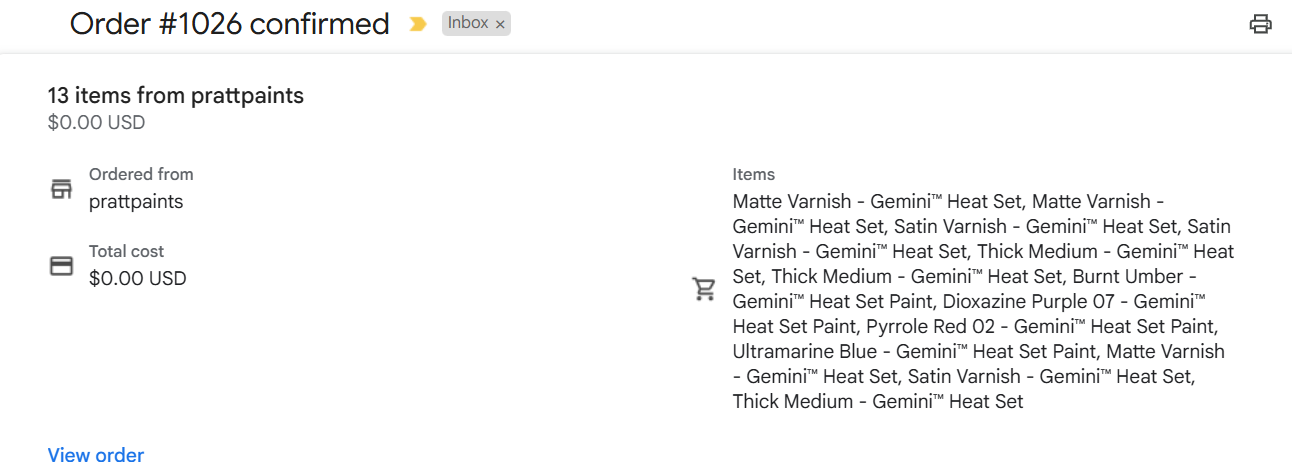Screen dimensions: 1292x462
Task: Select the 13 items from prattpaints heading
Action: 176,96
